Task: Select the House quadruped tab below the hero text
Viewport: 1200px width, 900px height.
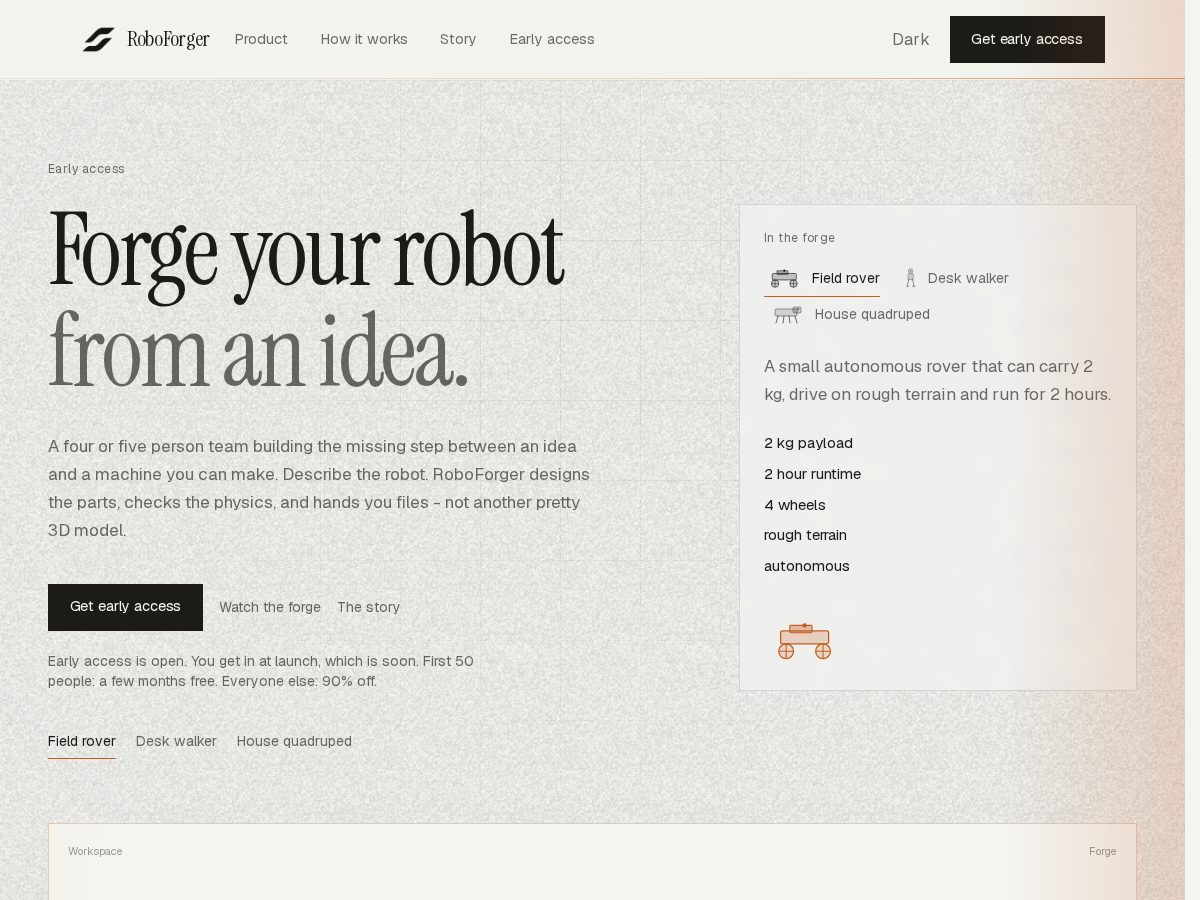Action: point(294,742)
